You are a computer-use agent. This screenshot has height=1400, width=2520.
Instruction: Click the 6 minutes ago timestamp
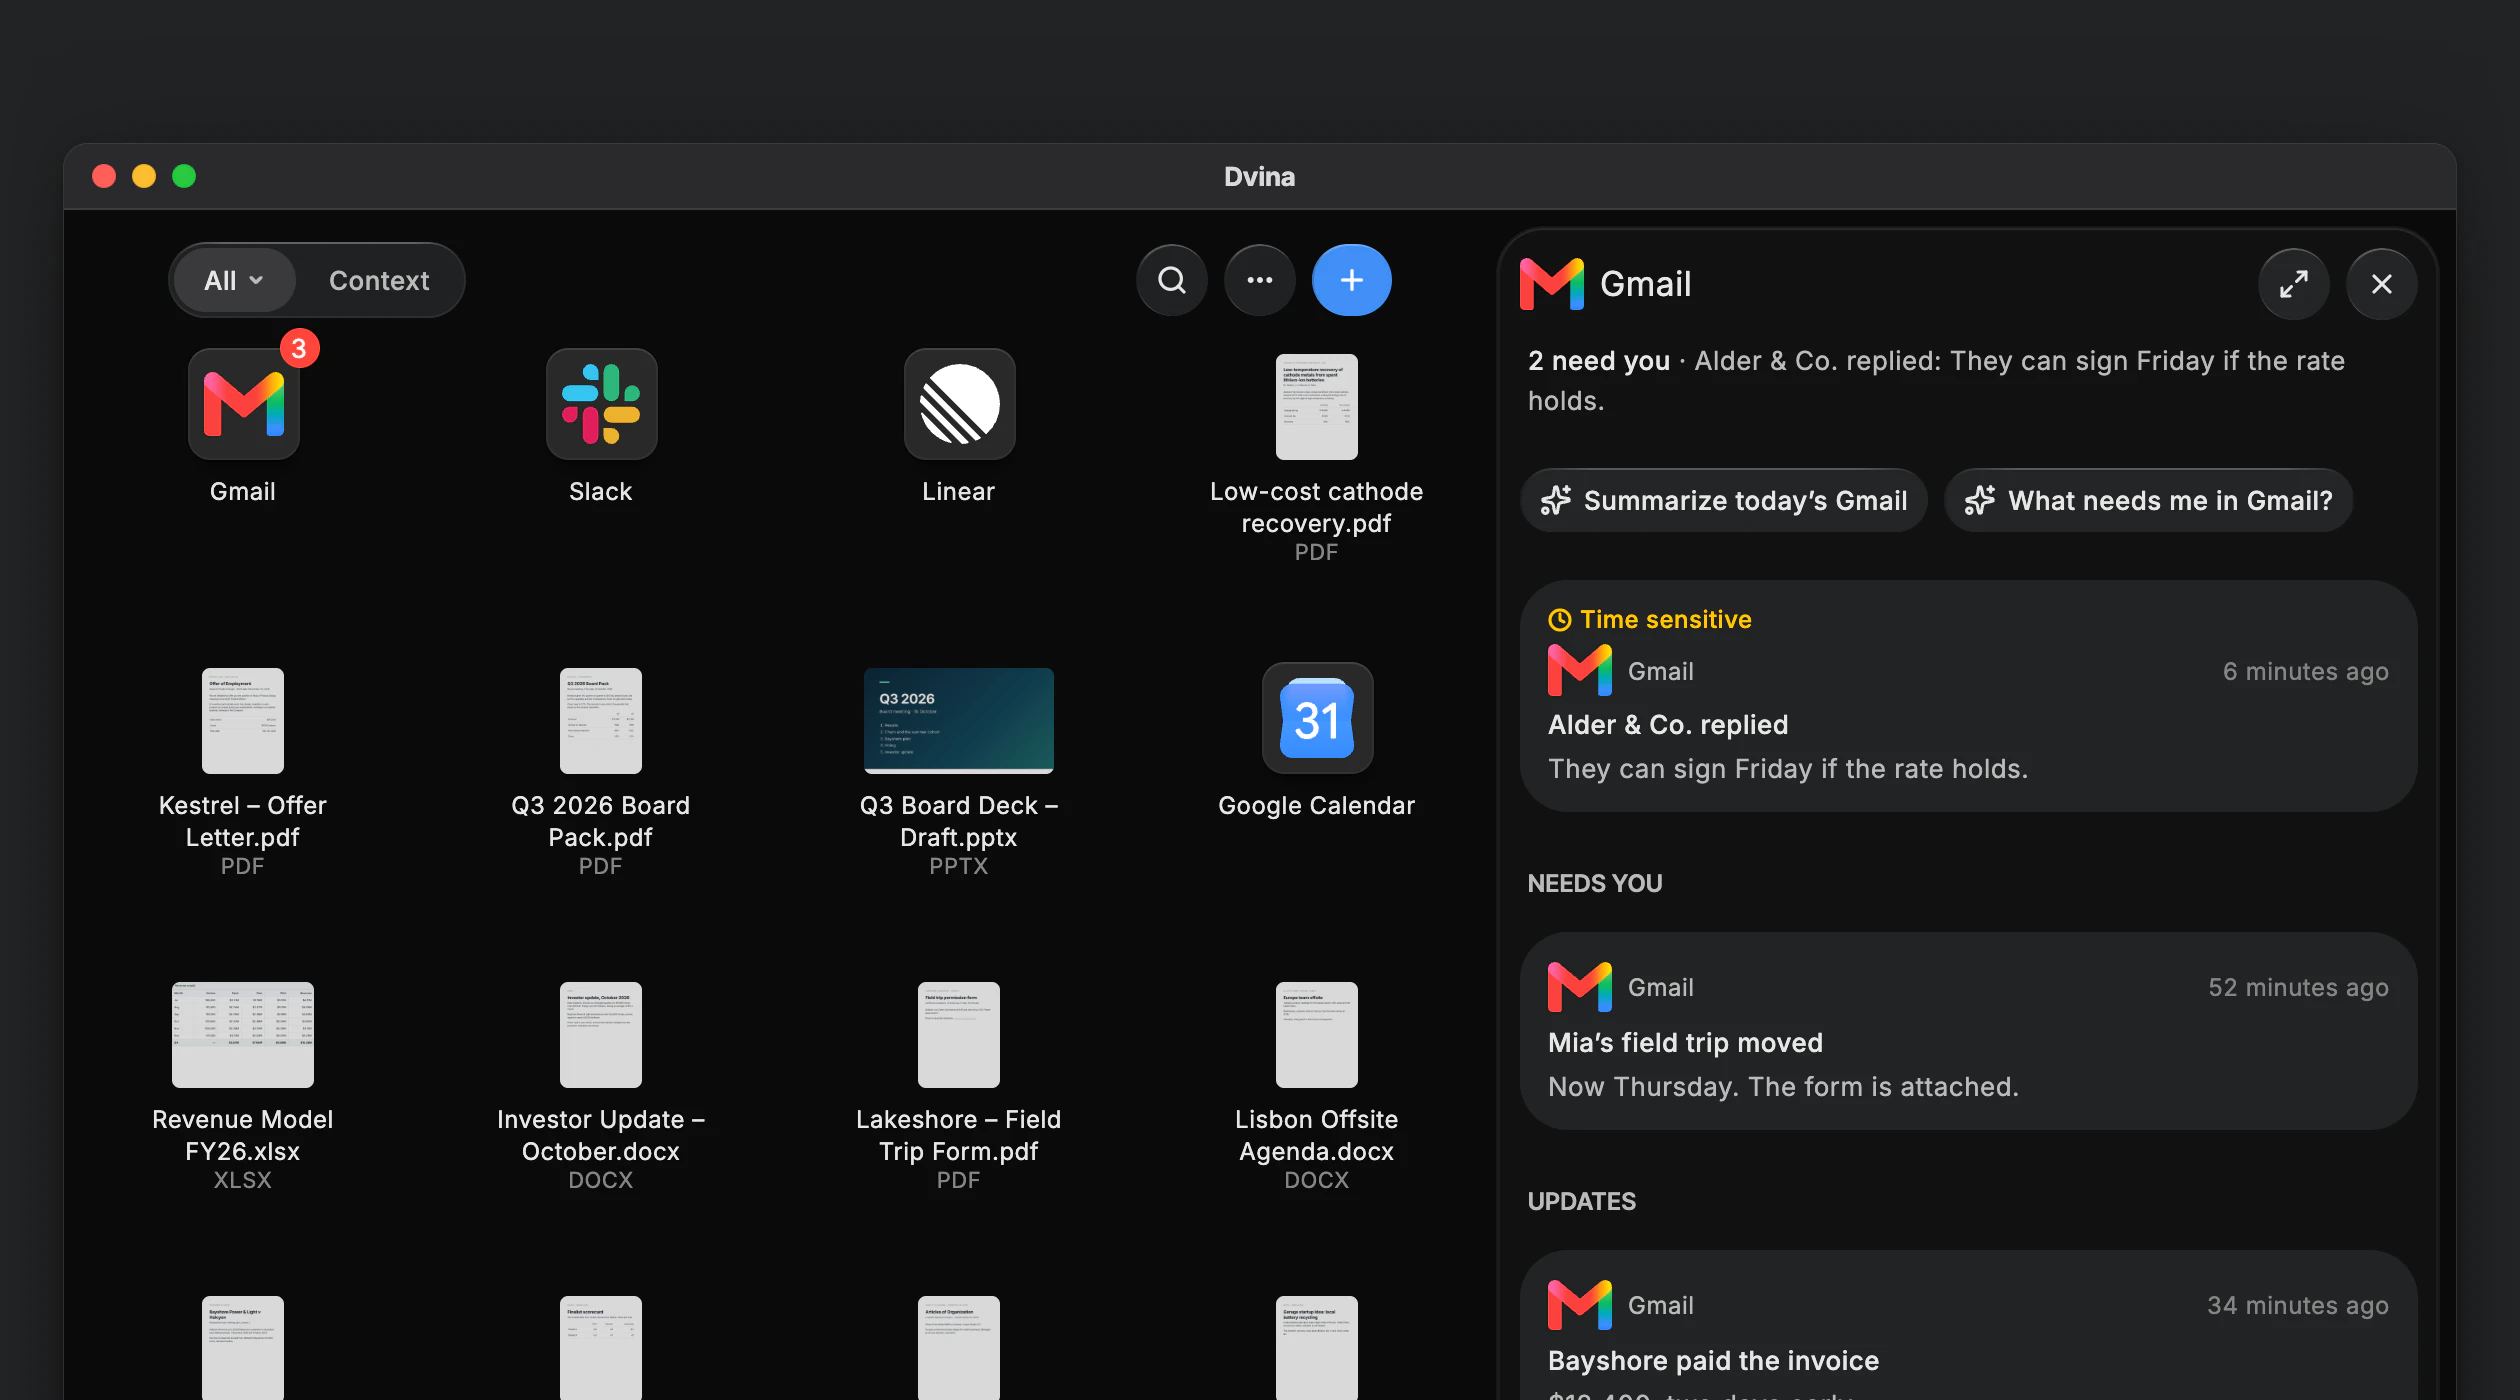tap(2305, 672)
